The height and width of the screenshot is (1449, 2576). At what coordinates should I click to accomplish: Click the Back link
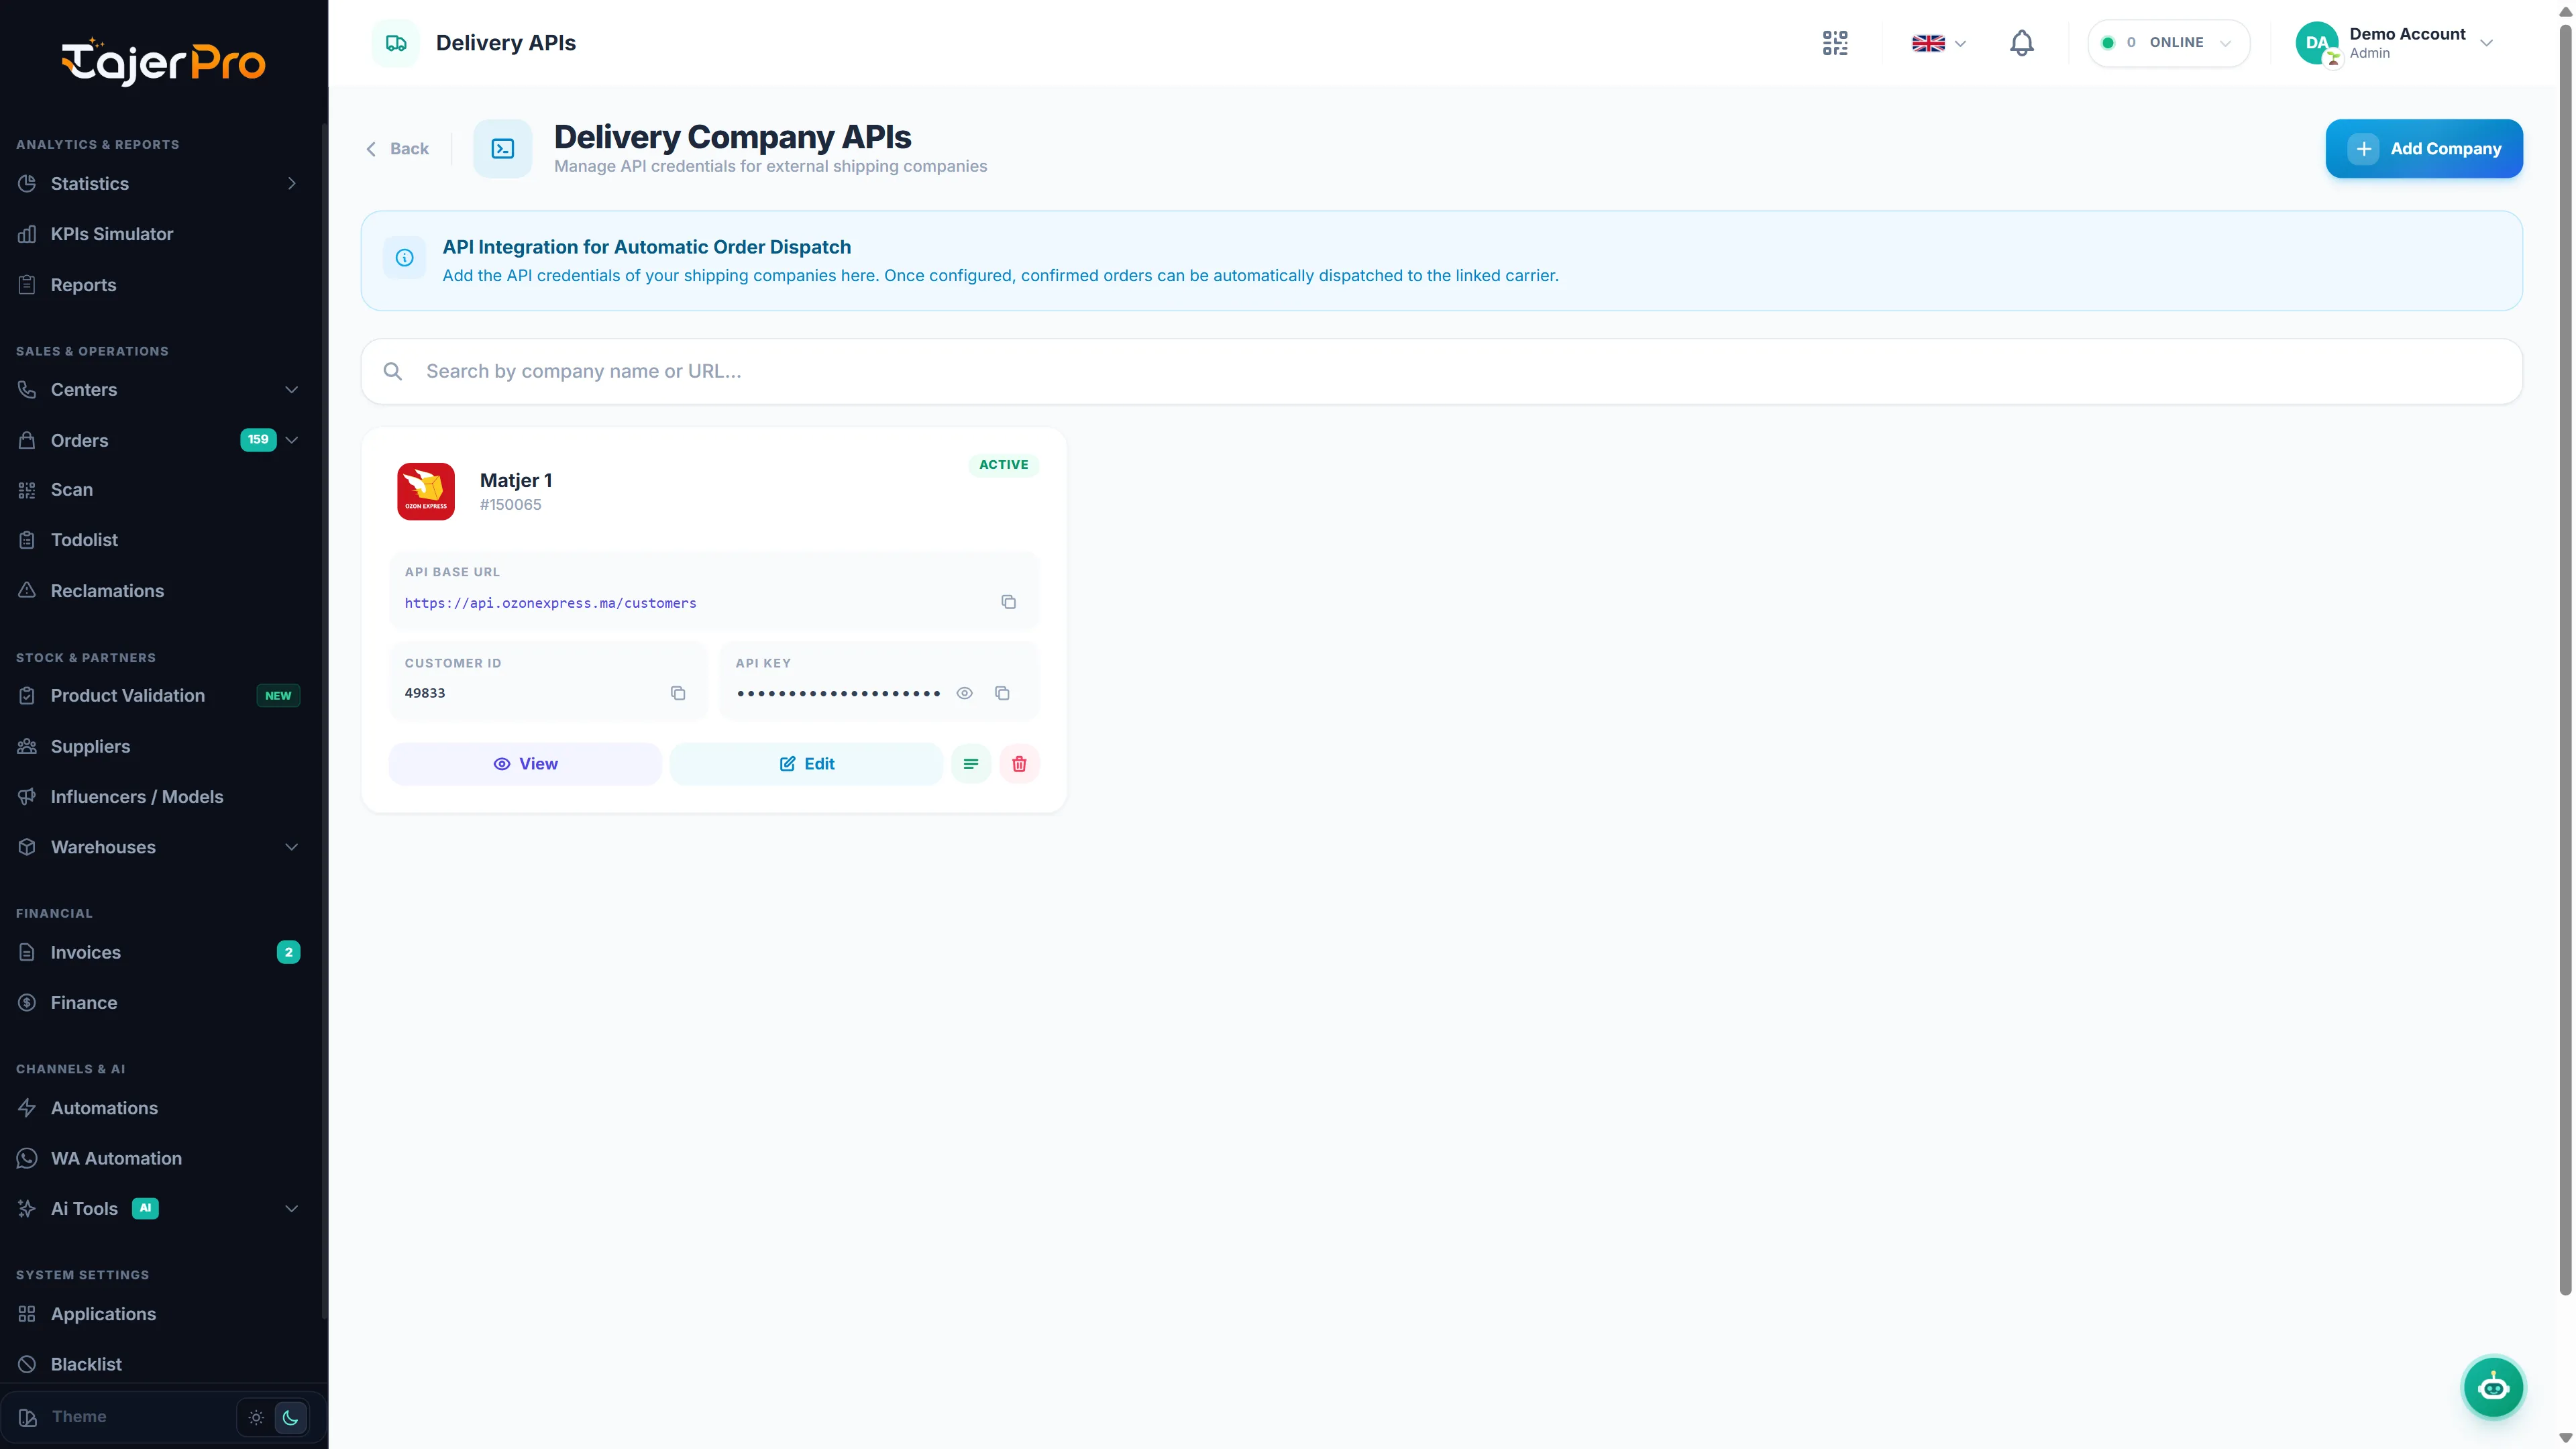(397, 149)
